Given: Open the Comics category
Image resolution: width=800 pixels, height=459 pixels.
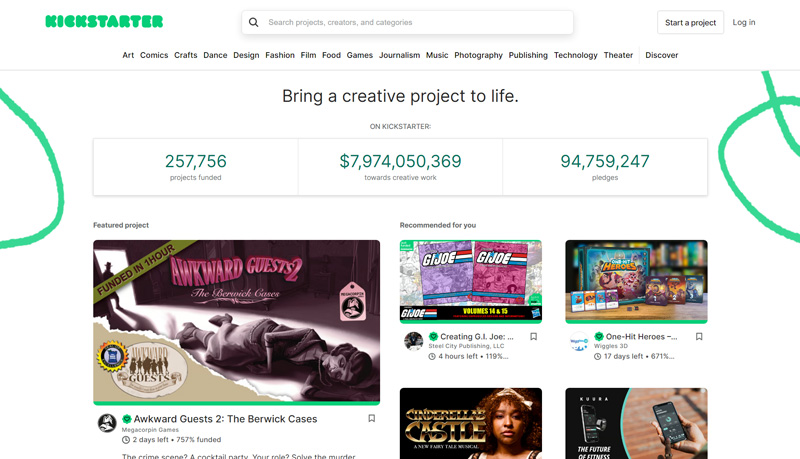Looking at the screenshot, I should [x=154, y=55].
